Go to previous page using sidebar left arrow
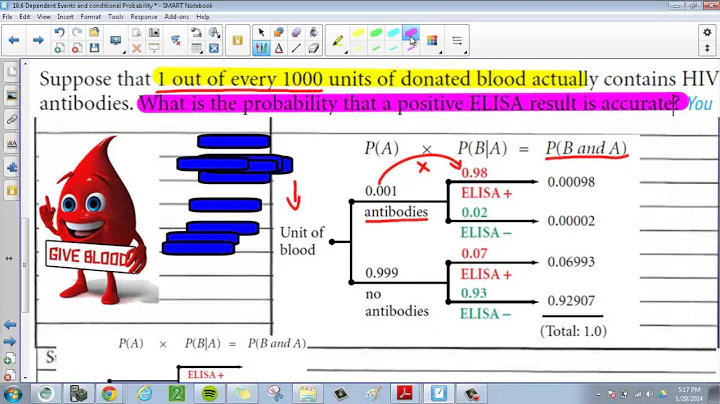 click(10, 325)
